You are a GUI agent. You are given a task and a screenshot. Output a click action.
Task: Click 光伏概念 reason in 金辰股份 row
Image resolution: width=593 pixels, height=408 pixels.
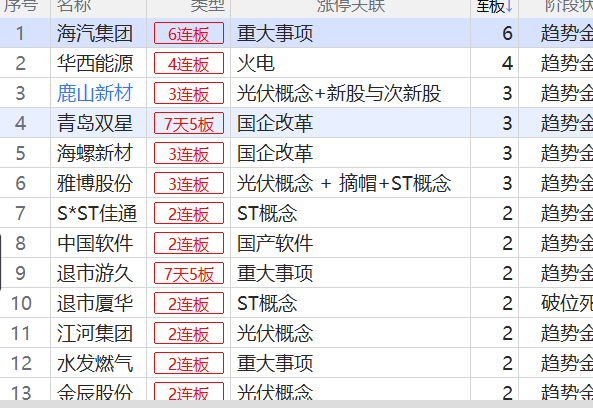pos(275,392)
